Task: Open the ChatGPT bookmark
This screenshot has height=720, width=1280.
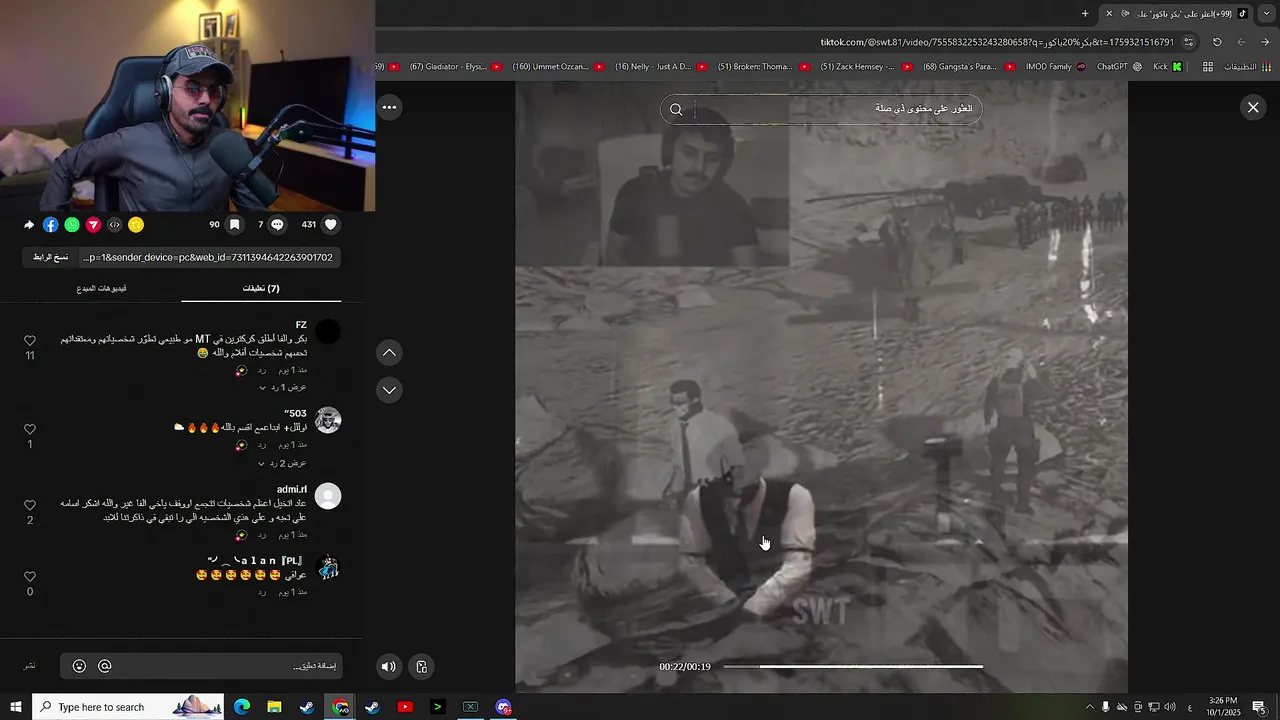Action: tap(1121, 67)
